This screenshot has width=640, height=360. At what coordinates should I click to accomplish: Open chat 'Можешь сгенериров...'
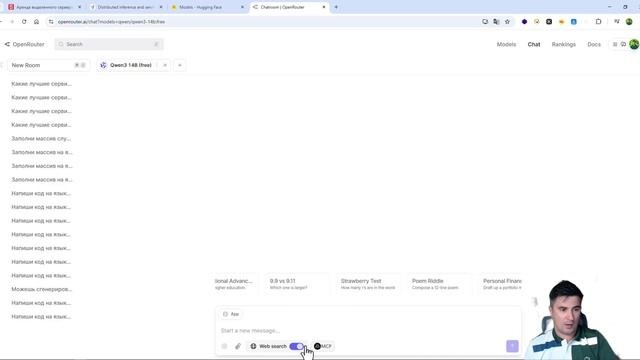[x=42, y=289]
